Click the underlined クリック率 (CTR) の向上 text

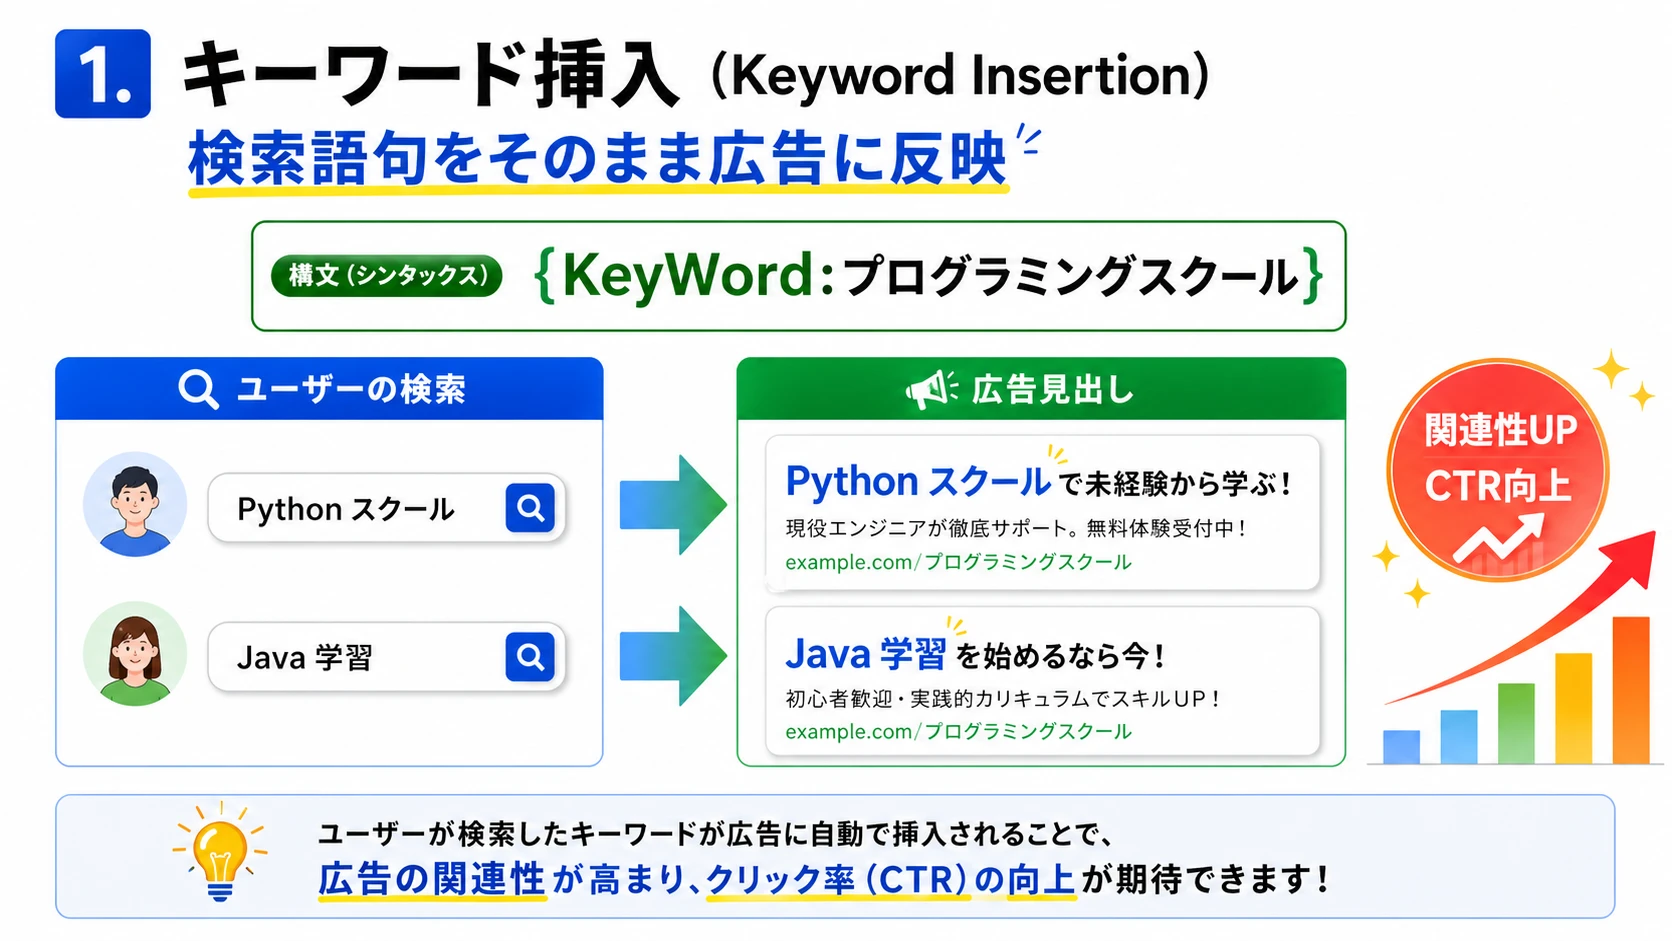click(890, 880)
